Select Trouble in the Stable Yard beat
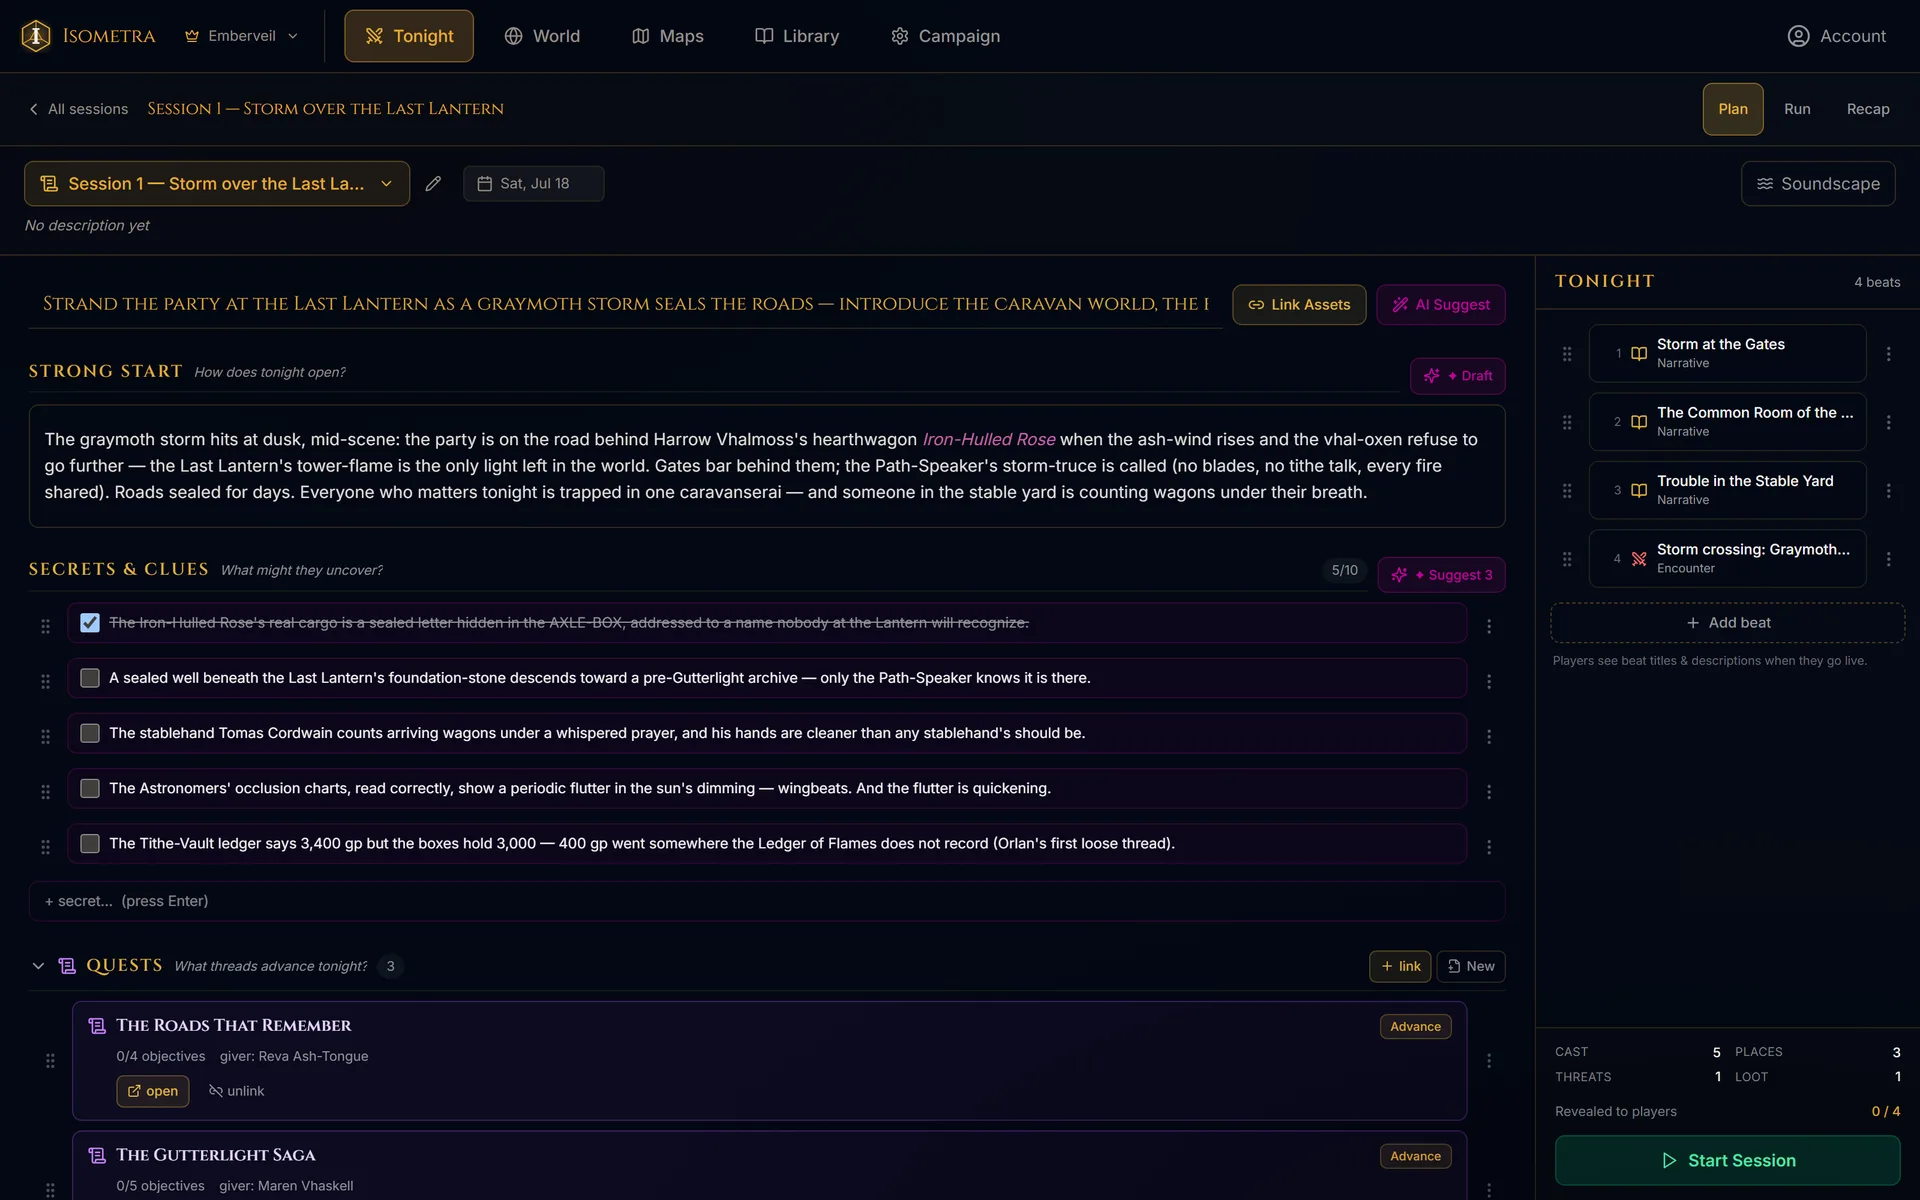 coord(1727,490)
